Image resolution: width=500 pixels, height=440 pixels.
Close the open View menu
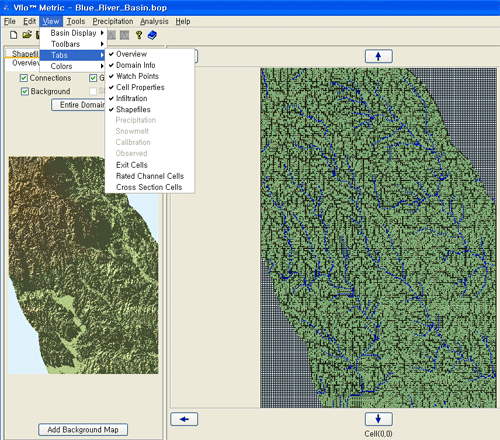[51, 21]
